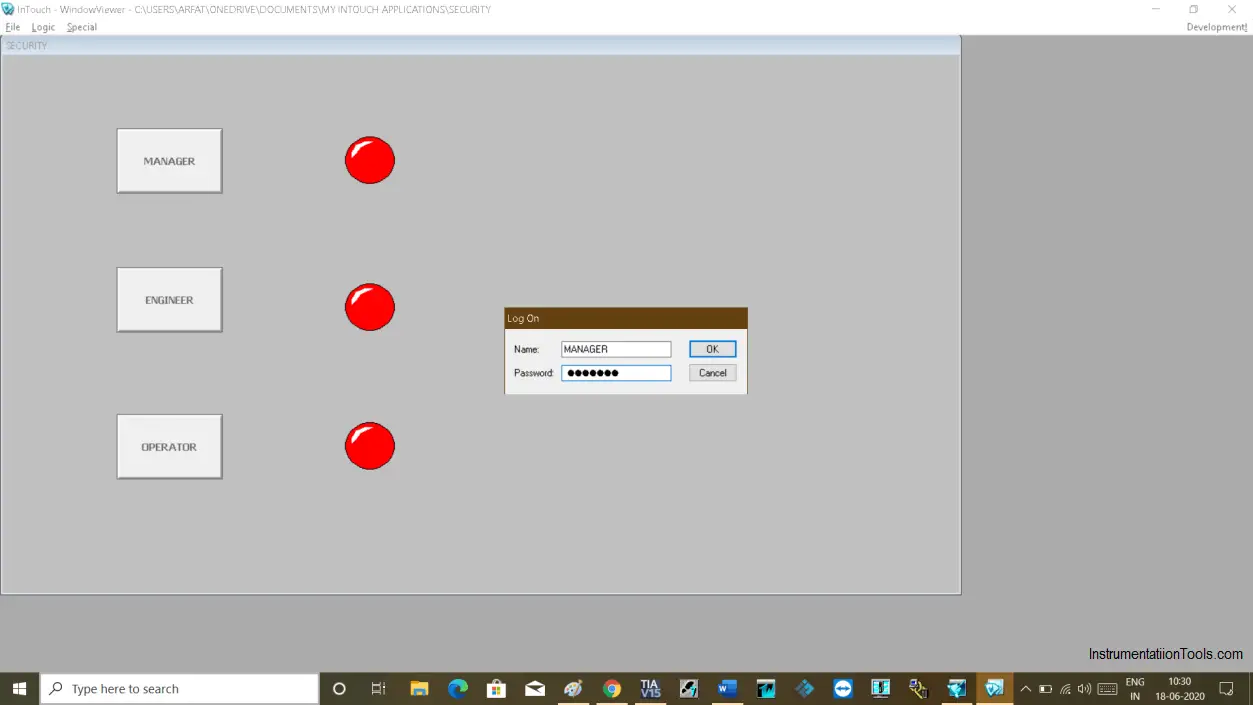Confirm login with OK button
Image resolution: width=1253 pixels, height=705 pixels.
pos(712,349)
